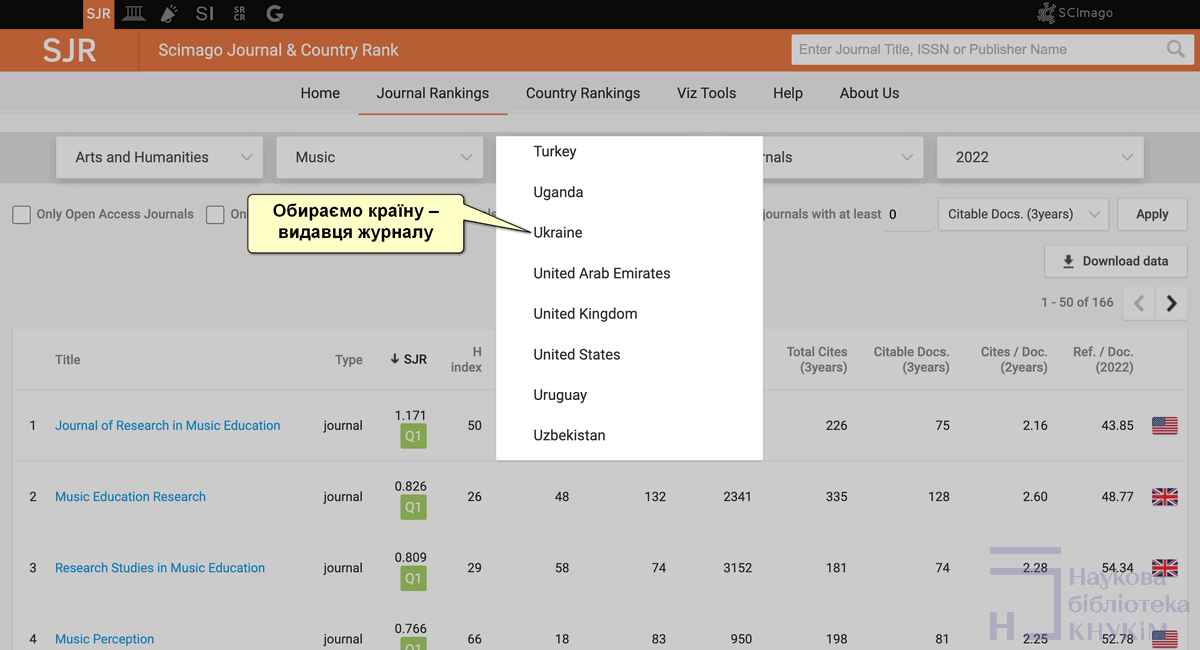The image size is (1200, 650).
Task: Tick the second checkbox next to Open Access
Action: pos(215,214)
